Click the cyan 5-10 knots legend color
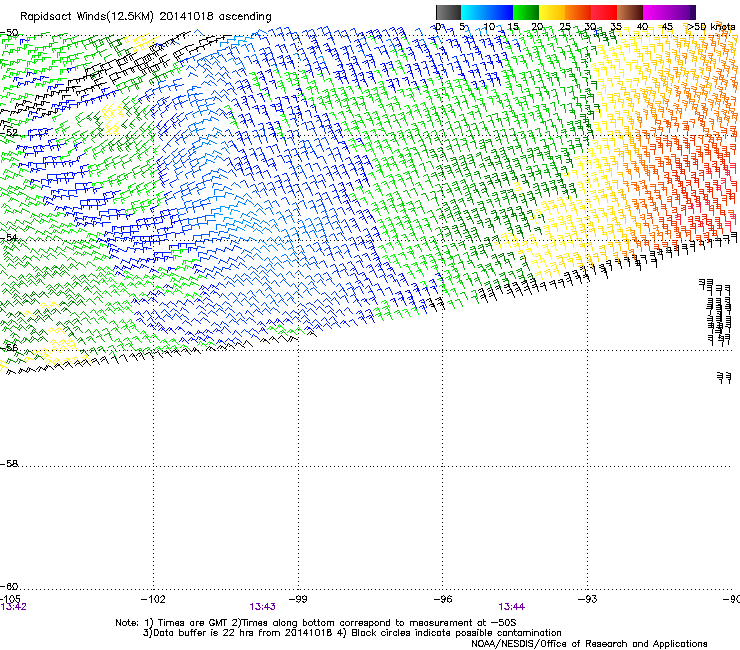The width and height of the screenshot is (740, 650). coord(474,12)
